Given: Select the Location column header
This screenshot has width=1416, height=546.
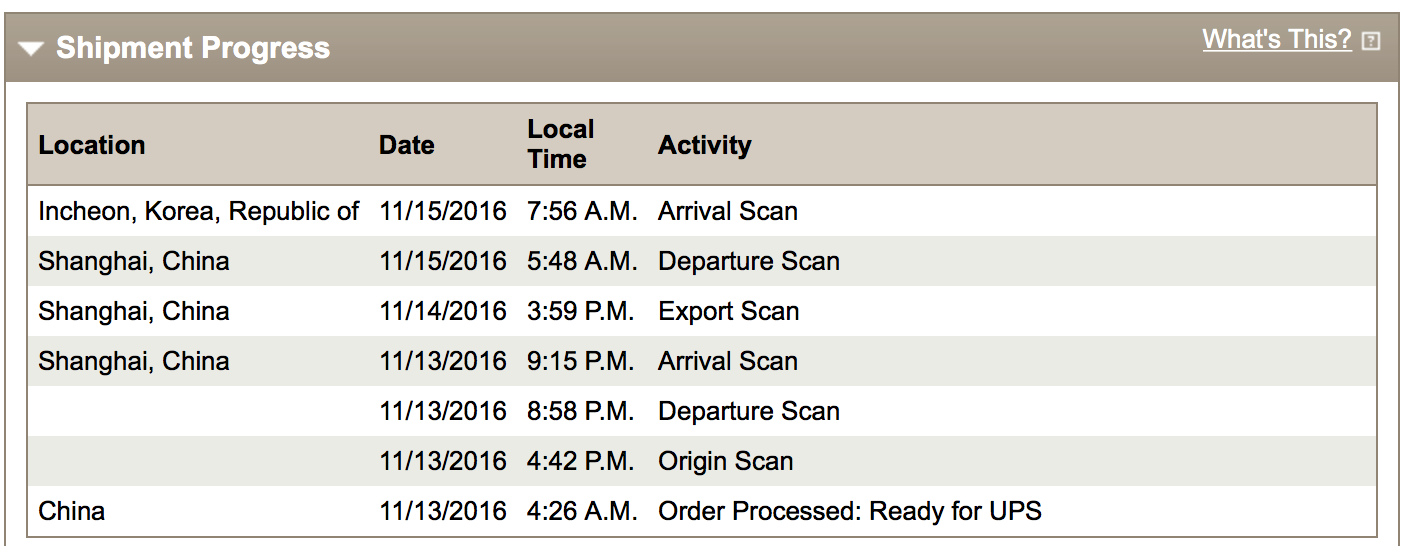Looking at the screenshot, I should [x=92, y=145].
